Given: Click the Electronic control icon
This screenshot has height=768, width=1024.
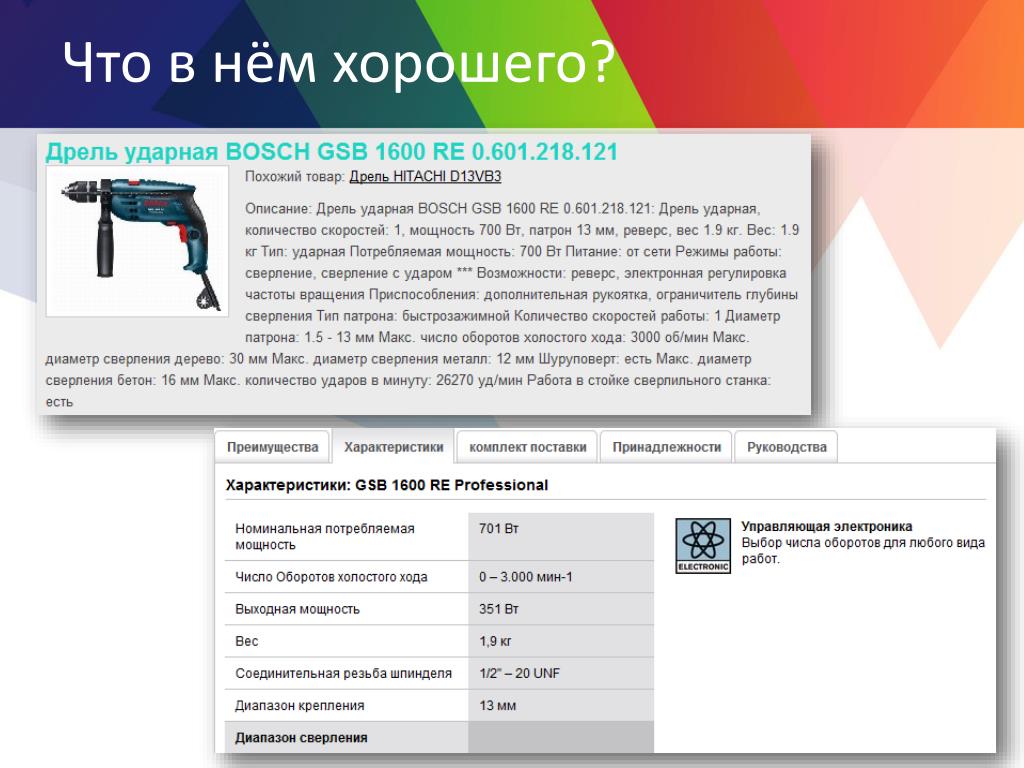Looking at the screenshot, I should click(x=703, y=546).
